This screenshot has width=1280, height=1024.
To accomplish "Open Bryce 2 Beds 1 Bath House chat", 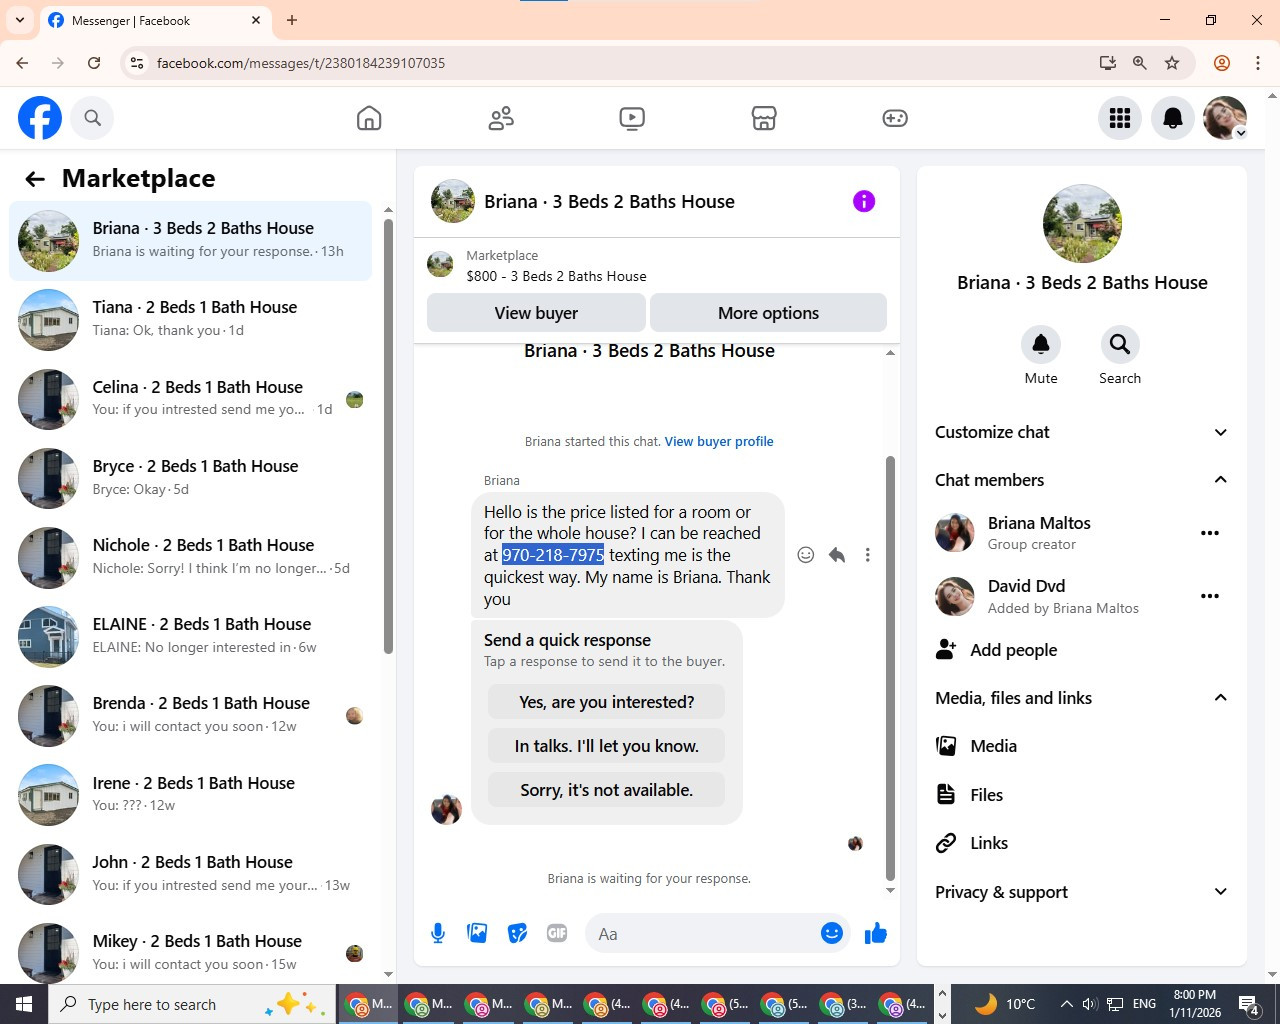I will tap(190, 478).
